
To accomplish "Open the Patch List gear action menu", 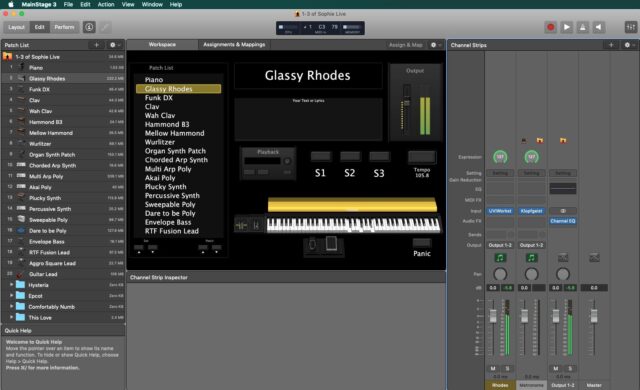I will [x=114, y=45].
